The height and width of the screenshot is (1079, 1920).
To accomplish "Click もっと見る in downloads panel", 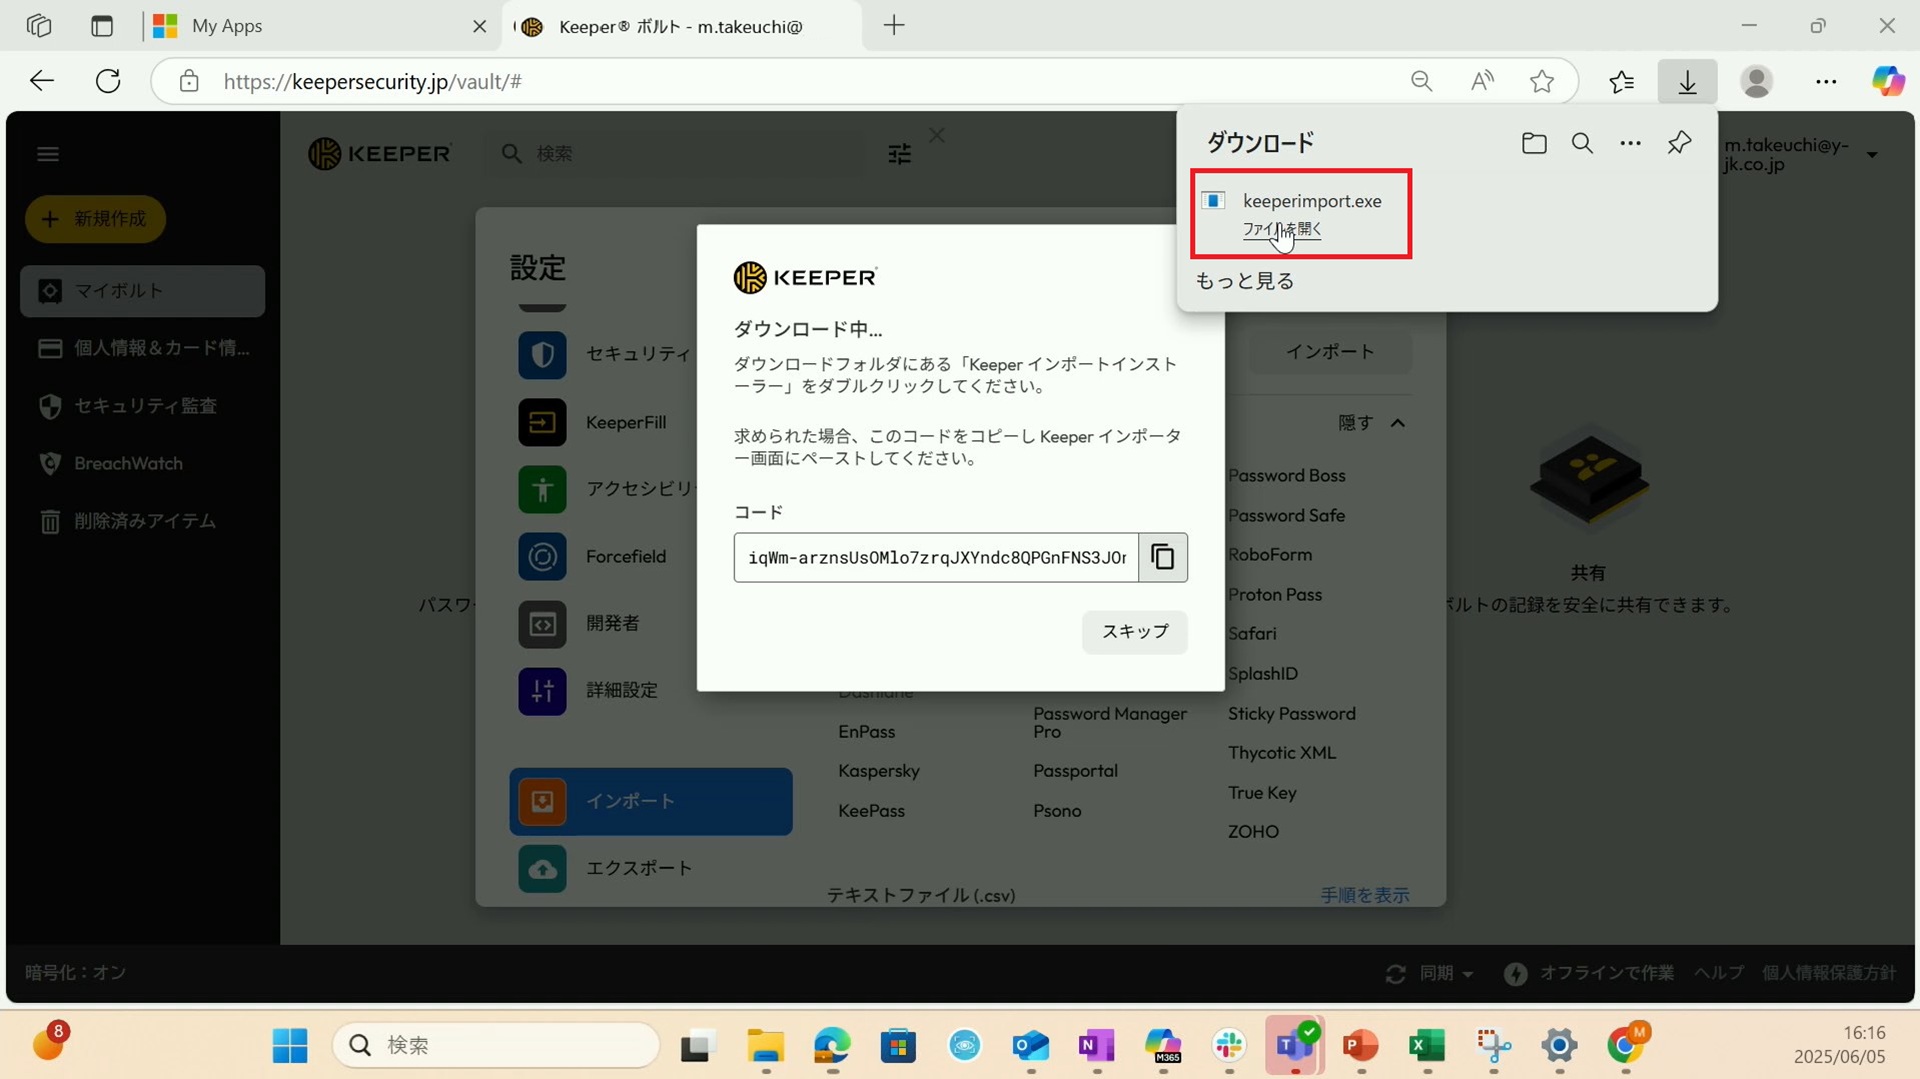I will point(1244,281).
